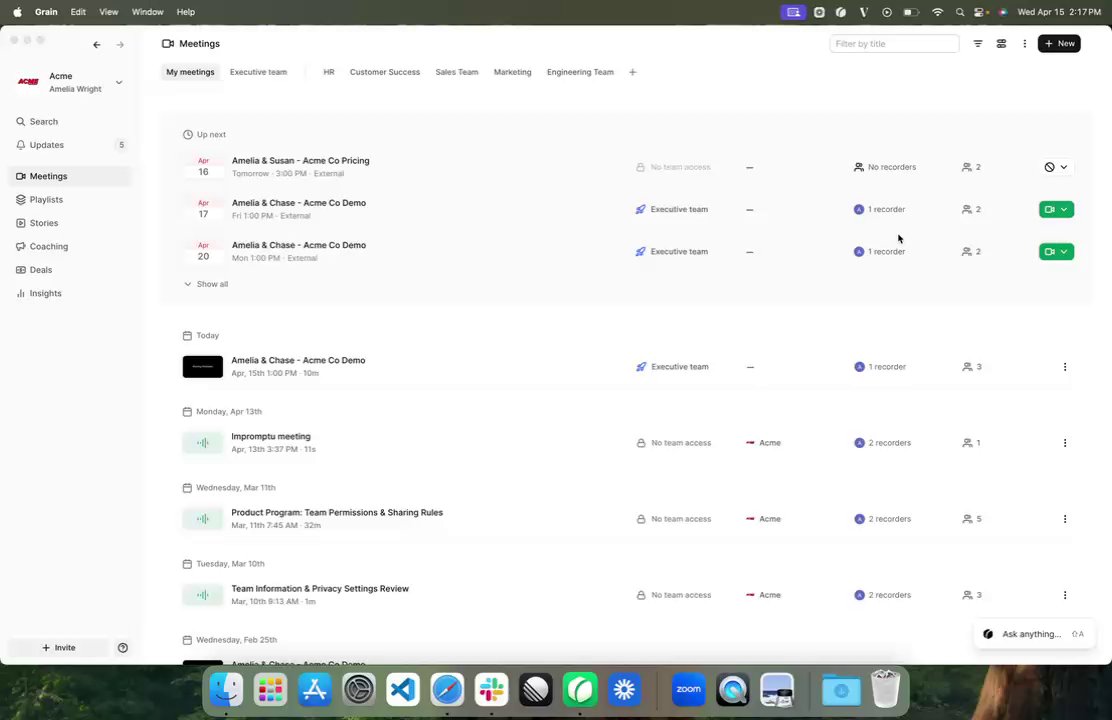Screen dimensions: 1112x720
Task: Click No recorders on Acme Co Pricing
Action: point(885,167)
